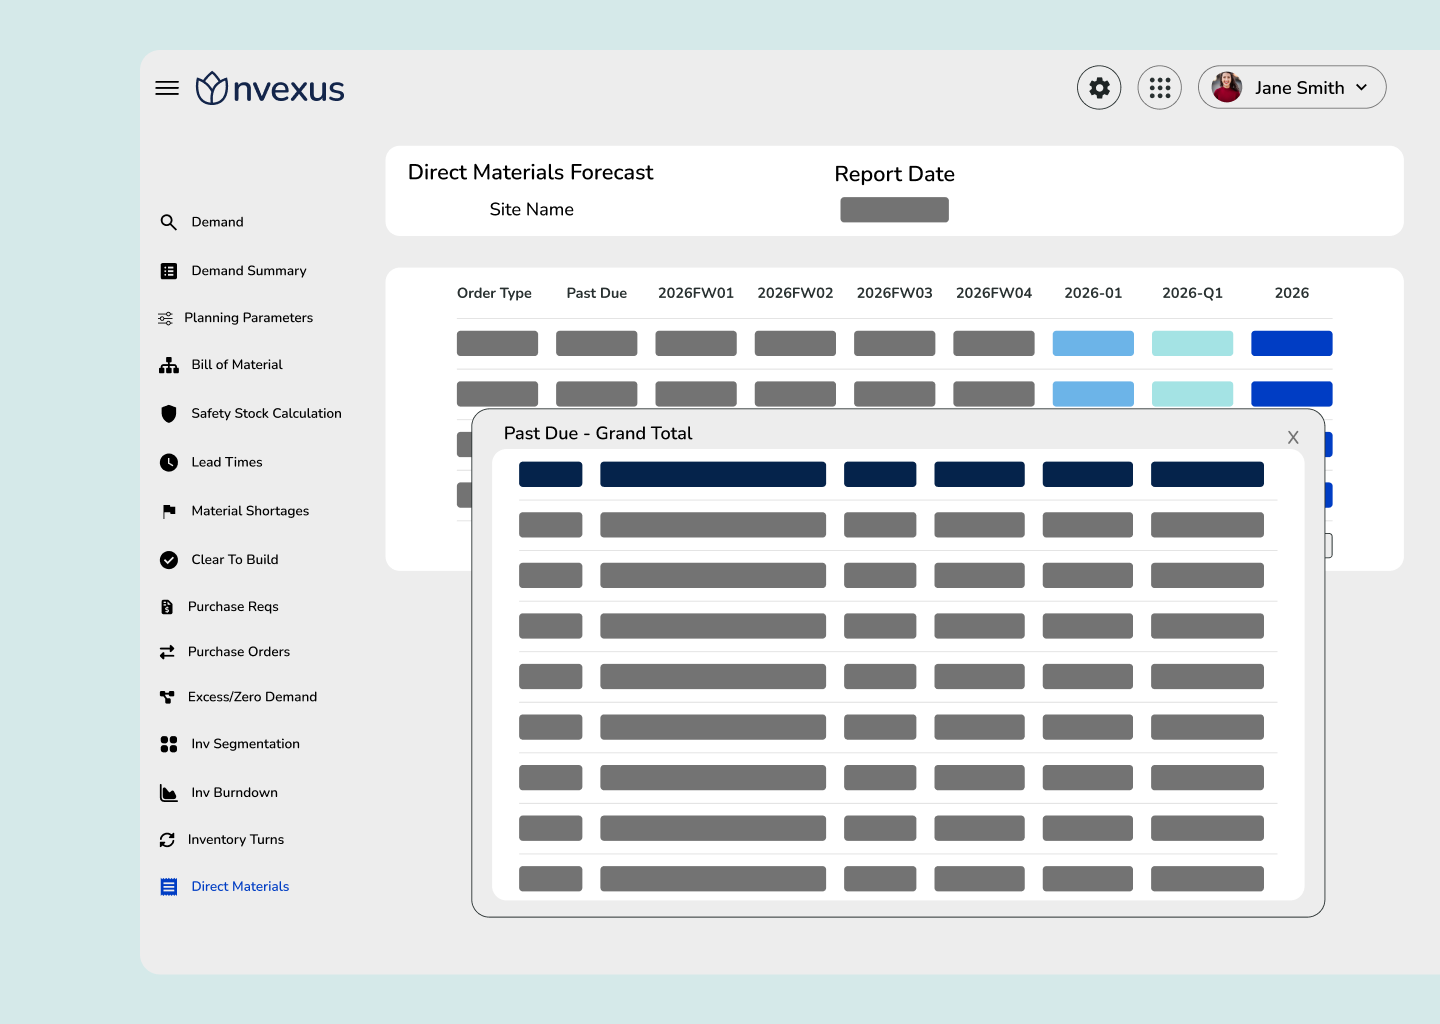
Task: Click the Demand Summary list icon
Action: tap(169, 271)
